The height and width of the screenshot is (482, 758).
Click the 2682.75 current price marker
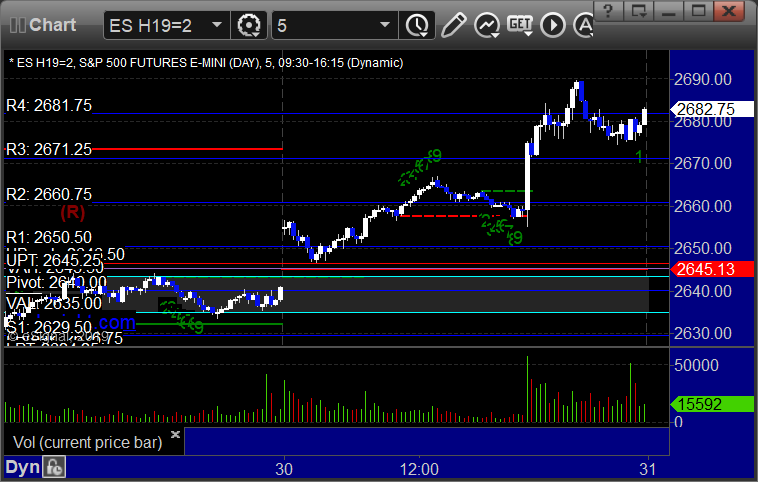pyautogui.click(x=712, y=109)
